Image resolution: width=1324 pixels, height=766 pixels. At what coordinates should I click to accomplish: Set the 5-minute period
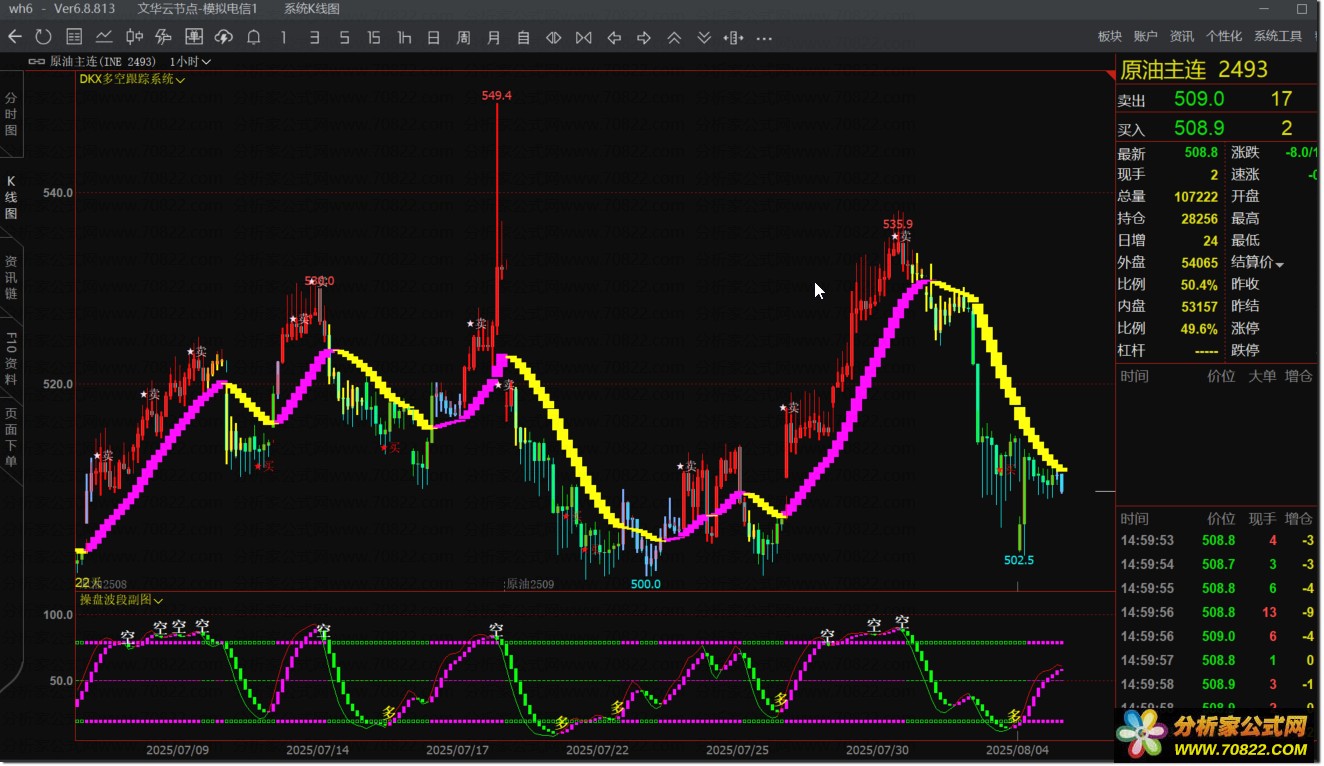click(344, 37)
